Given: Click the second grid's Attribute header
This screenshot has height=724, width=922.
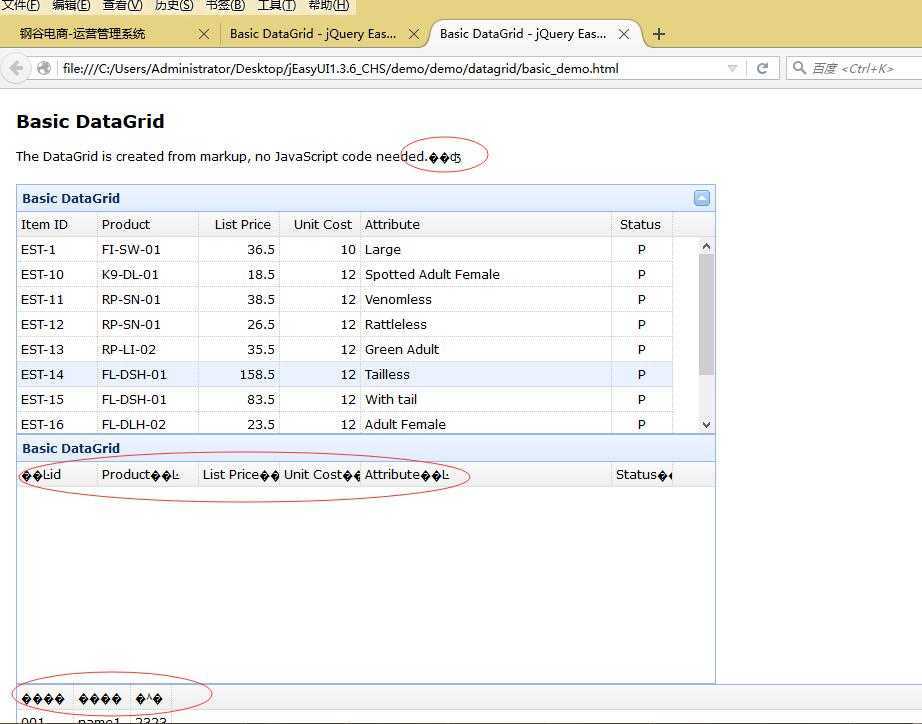Looking at the screenshot, I should coord(486,475).
